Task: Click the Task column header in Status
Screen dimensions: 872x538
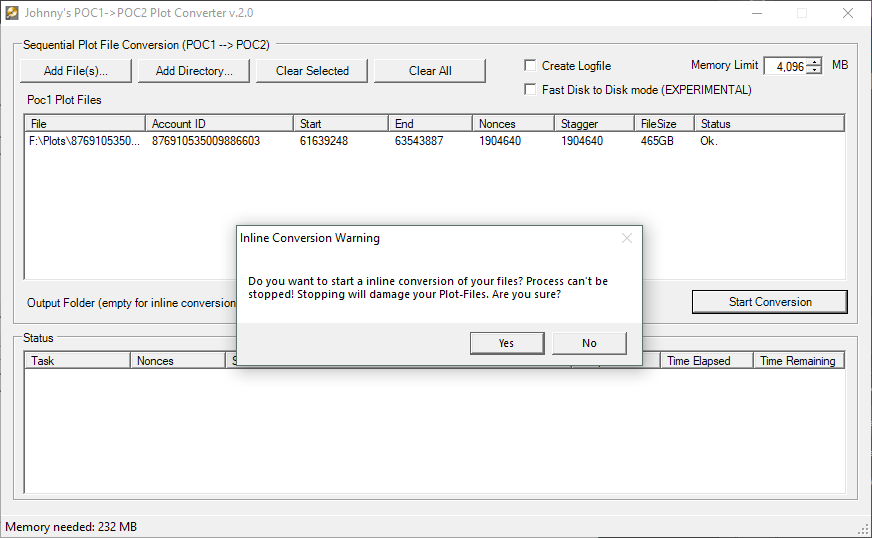Action: pyautogui.click(x=78, y=361)
